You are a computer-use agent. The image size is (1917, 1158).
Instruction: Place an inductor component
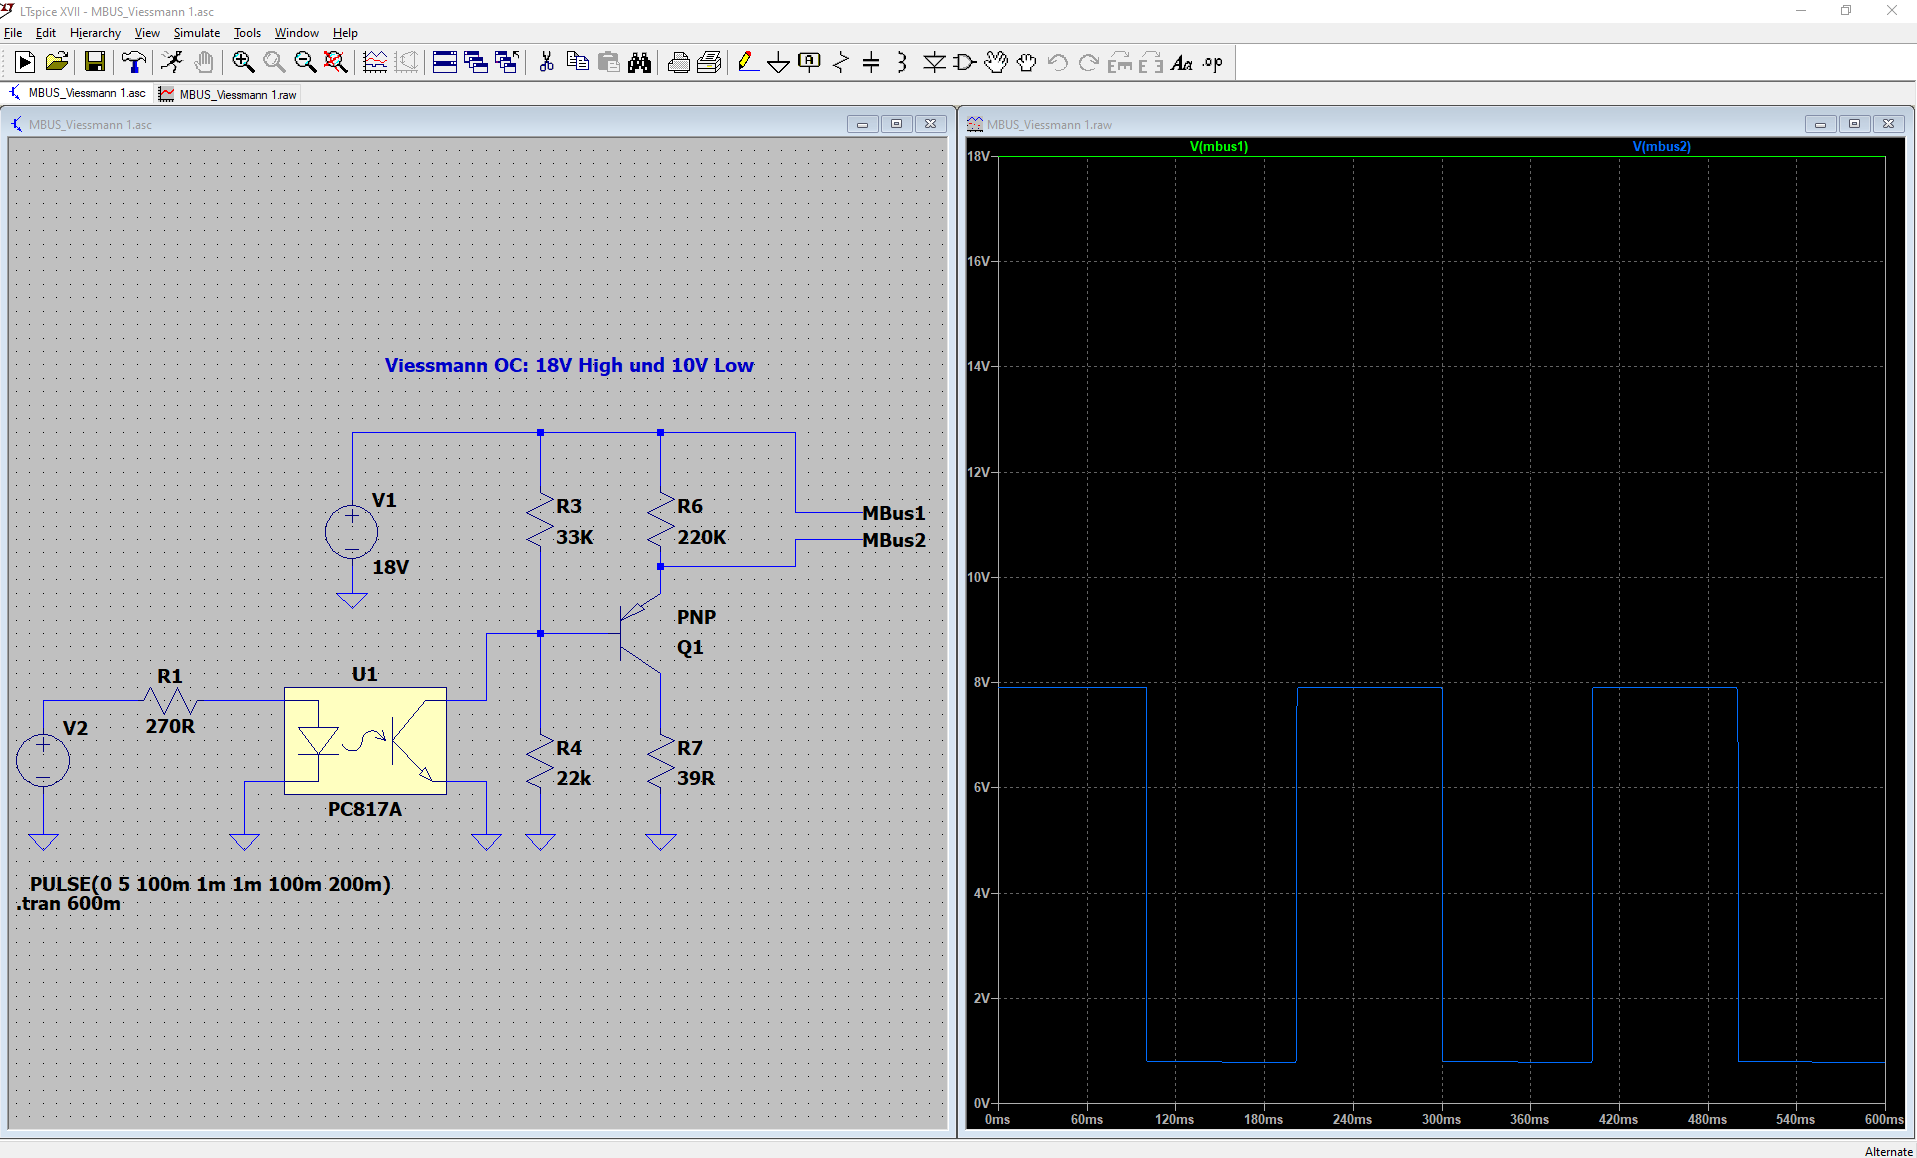pyautogui.click(x=902, y=62)
